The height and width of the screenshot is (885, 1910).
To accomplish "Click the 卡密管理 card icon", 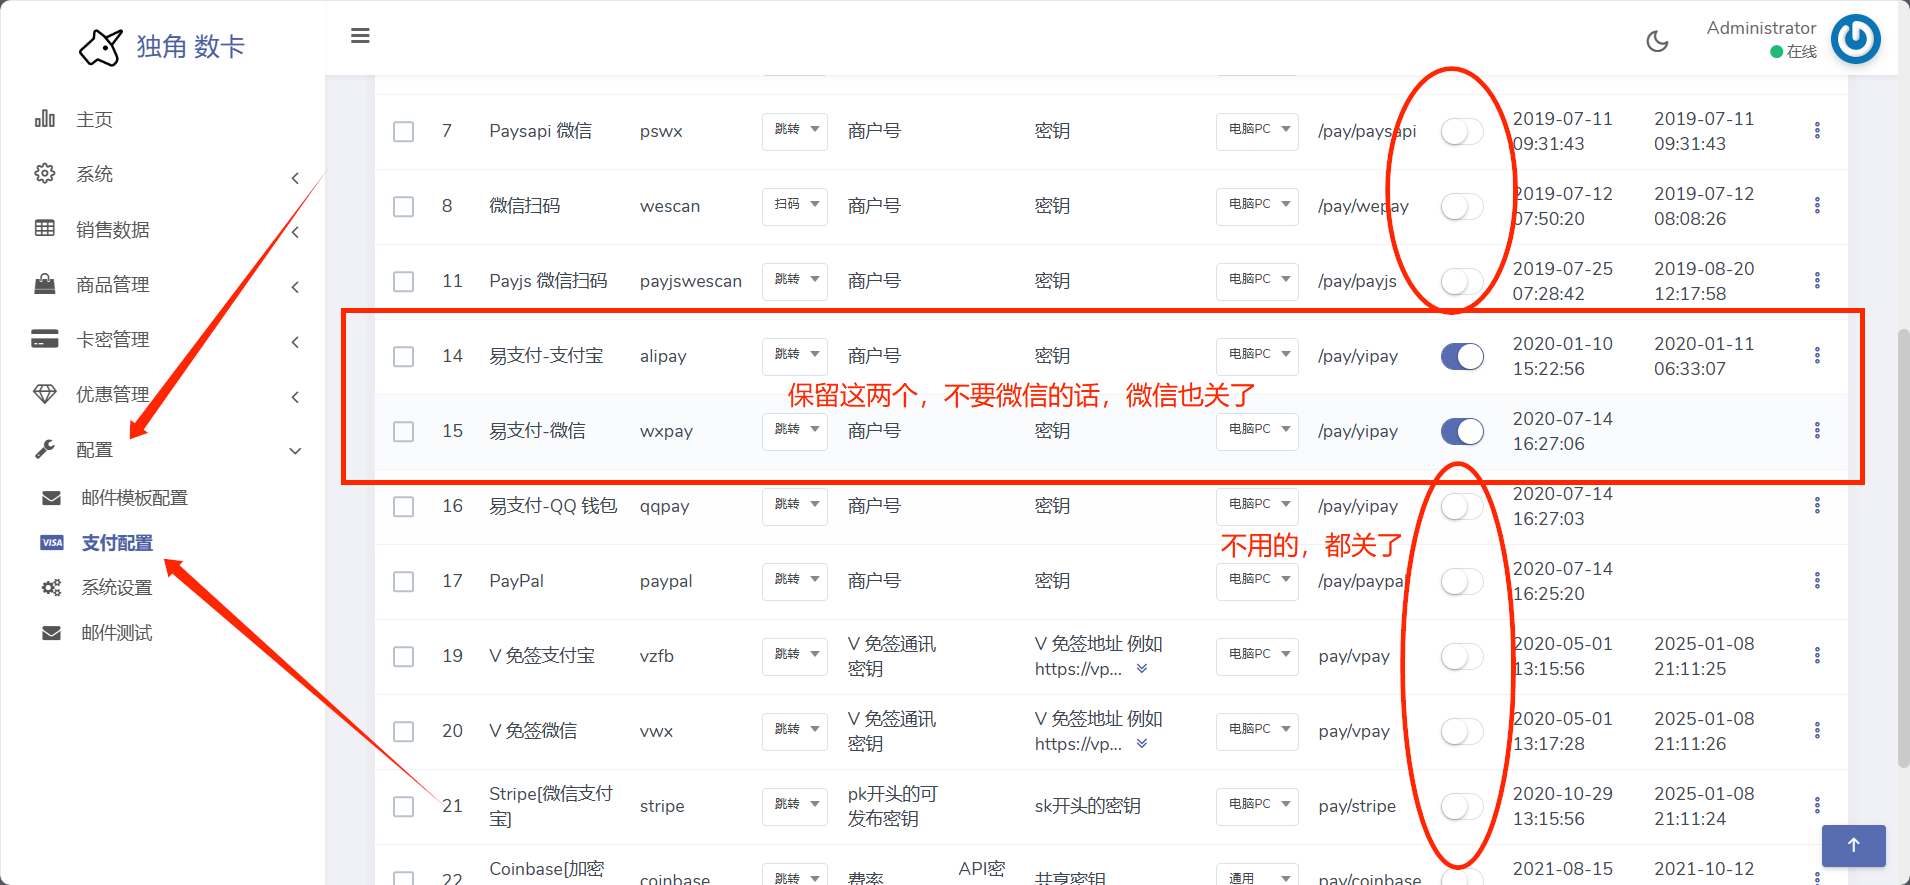I will click(45, 339).
